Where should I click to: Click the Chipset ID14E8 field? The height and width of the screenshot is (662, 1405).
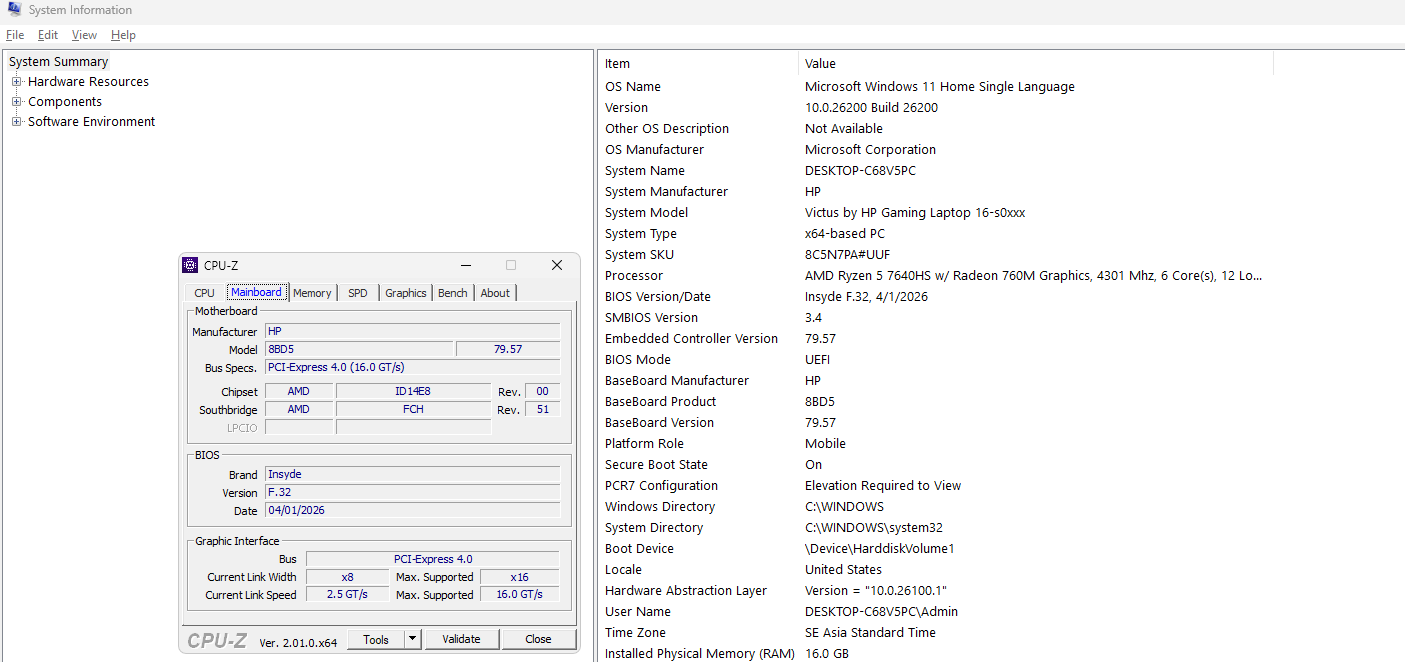pos(413,391)
